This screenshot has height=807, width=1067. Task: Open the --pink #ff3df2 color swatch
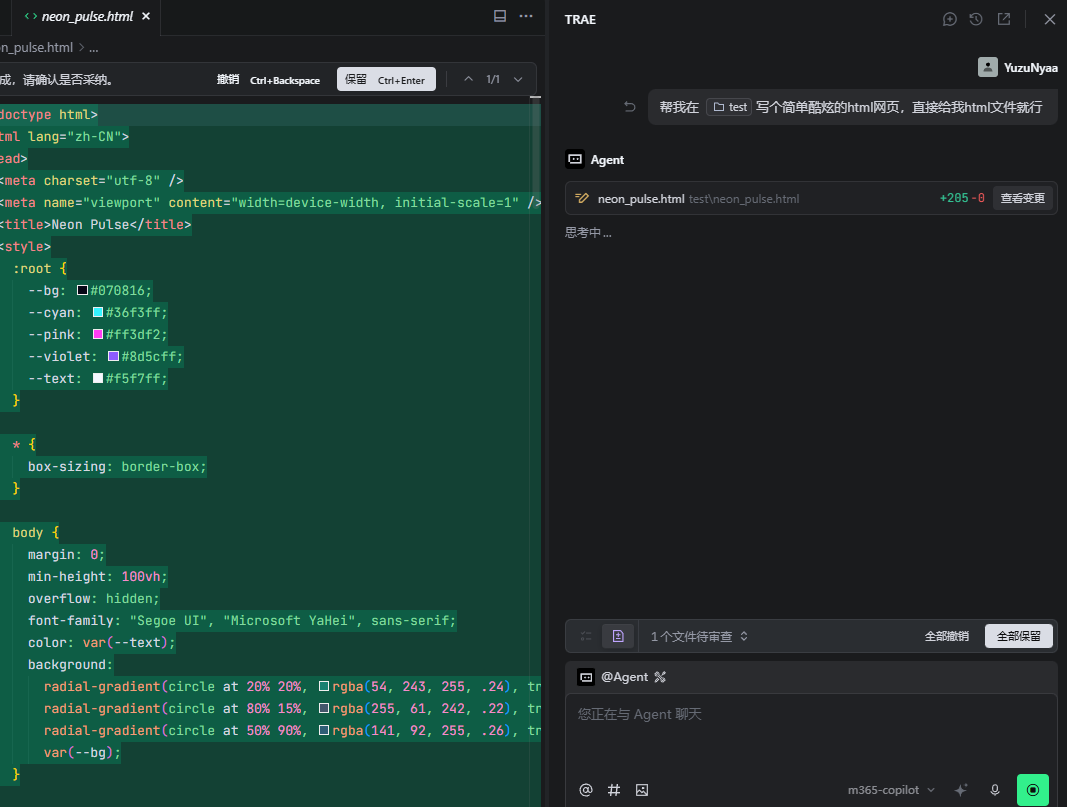click(x=98, y=334)
